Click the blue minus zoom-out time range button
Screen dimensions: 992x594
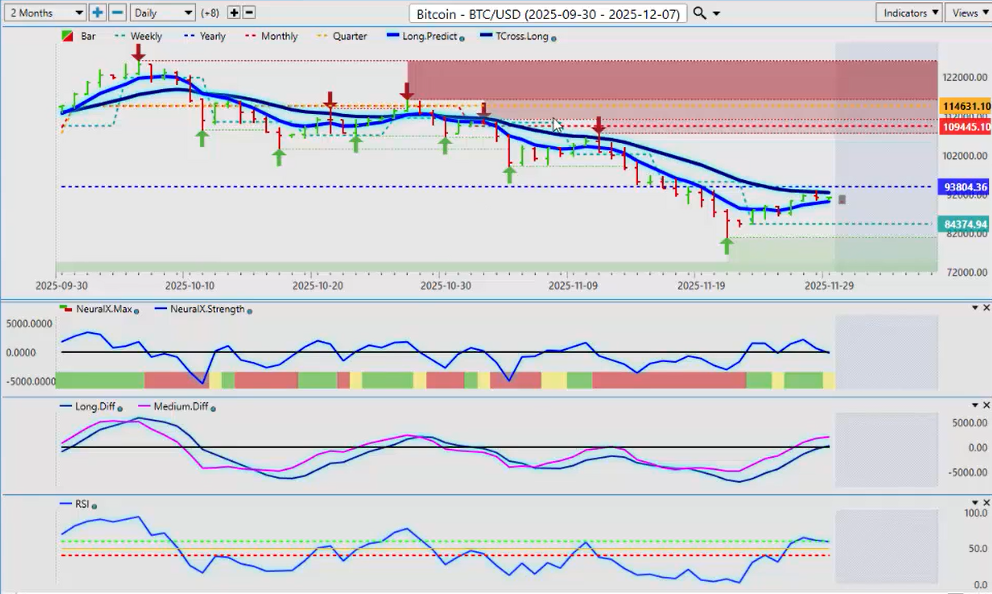(x=117, y=13)
